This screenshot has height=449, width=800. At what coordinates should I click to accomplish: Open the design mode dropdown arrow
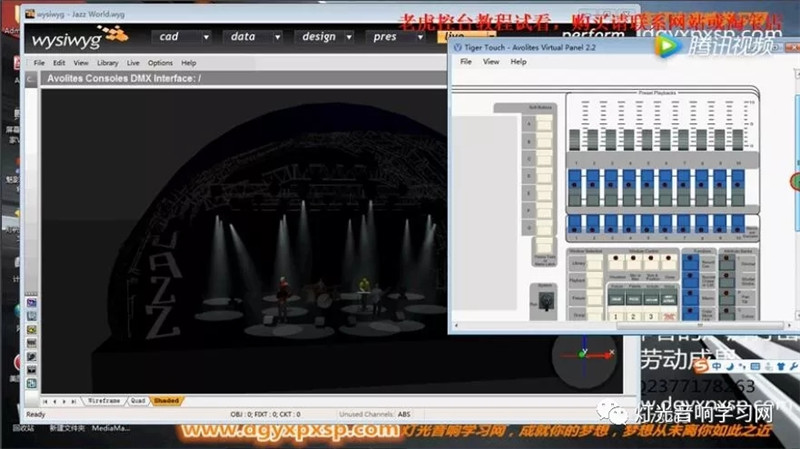(349, 37)
